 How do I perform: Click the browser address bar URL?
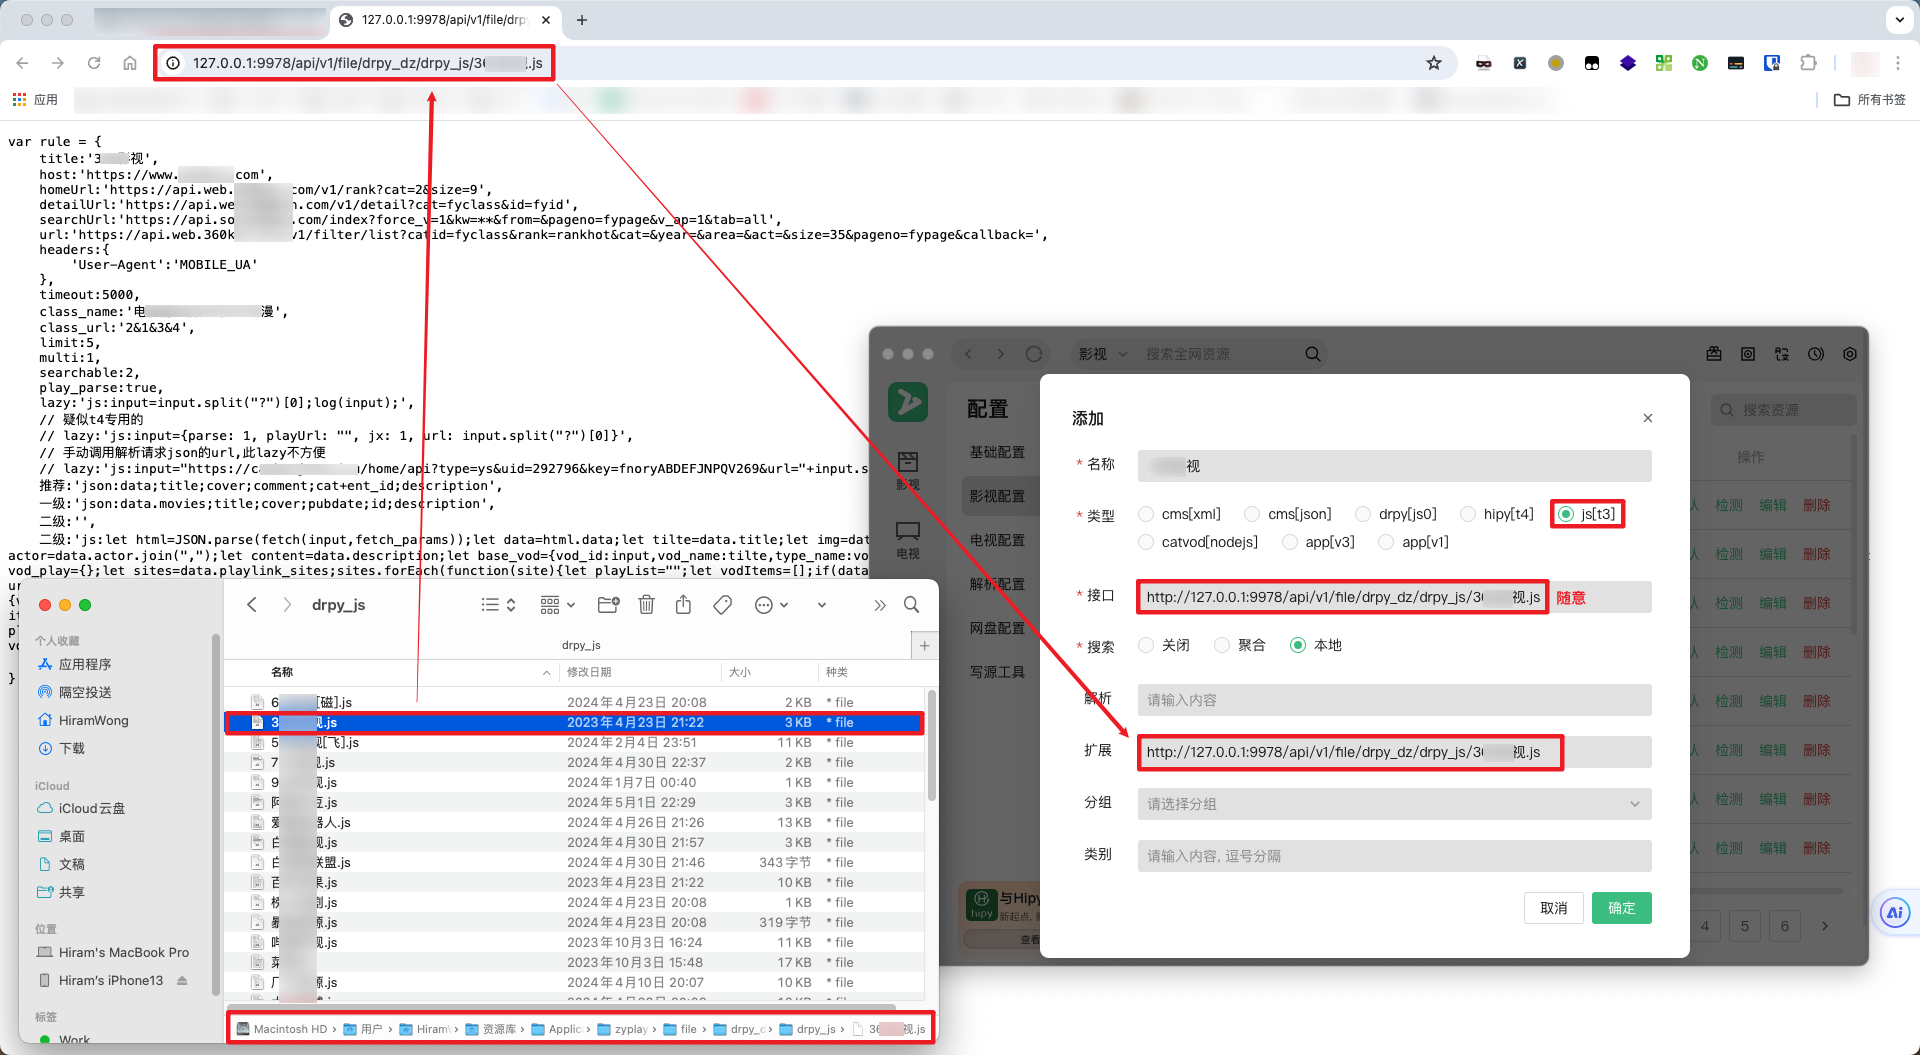point(367,63)
